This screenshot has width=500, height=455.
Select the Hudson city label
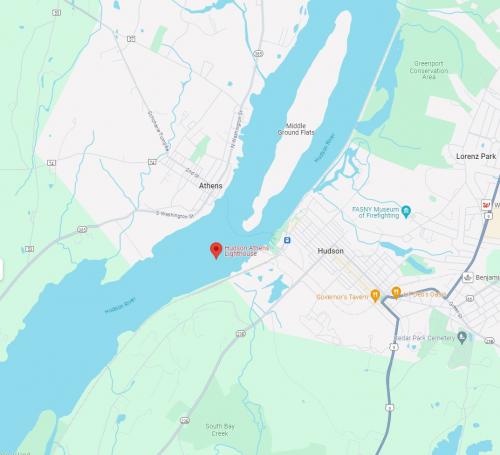(x=330, y=251)
